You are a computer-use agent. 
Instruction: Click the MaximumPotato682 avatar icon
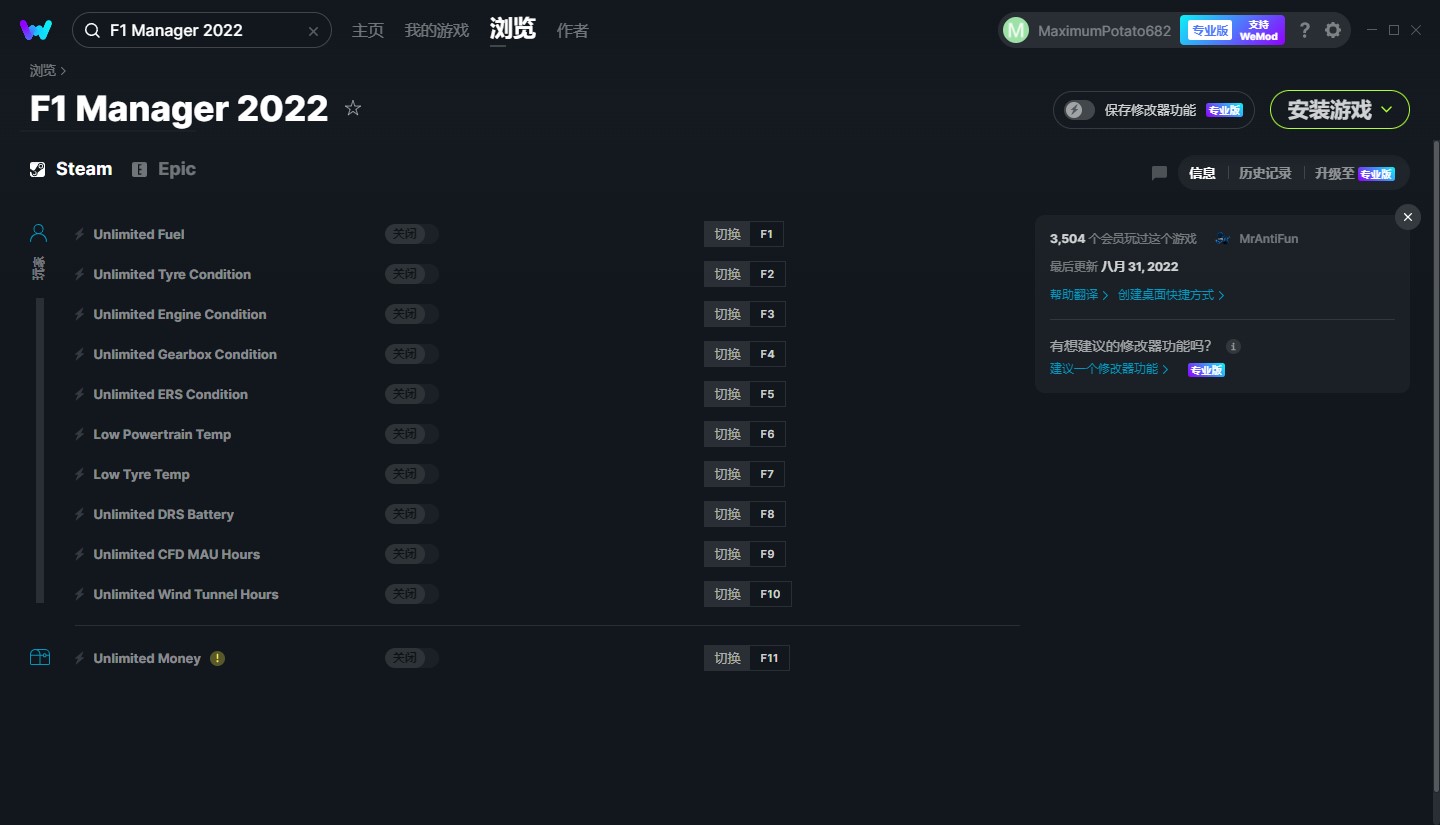pyautogui.click(x=1015, y=30)
